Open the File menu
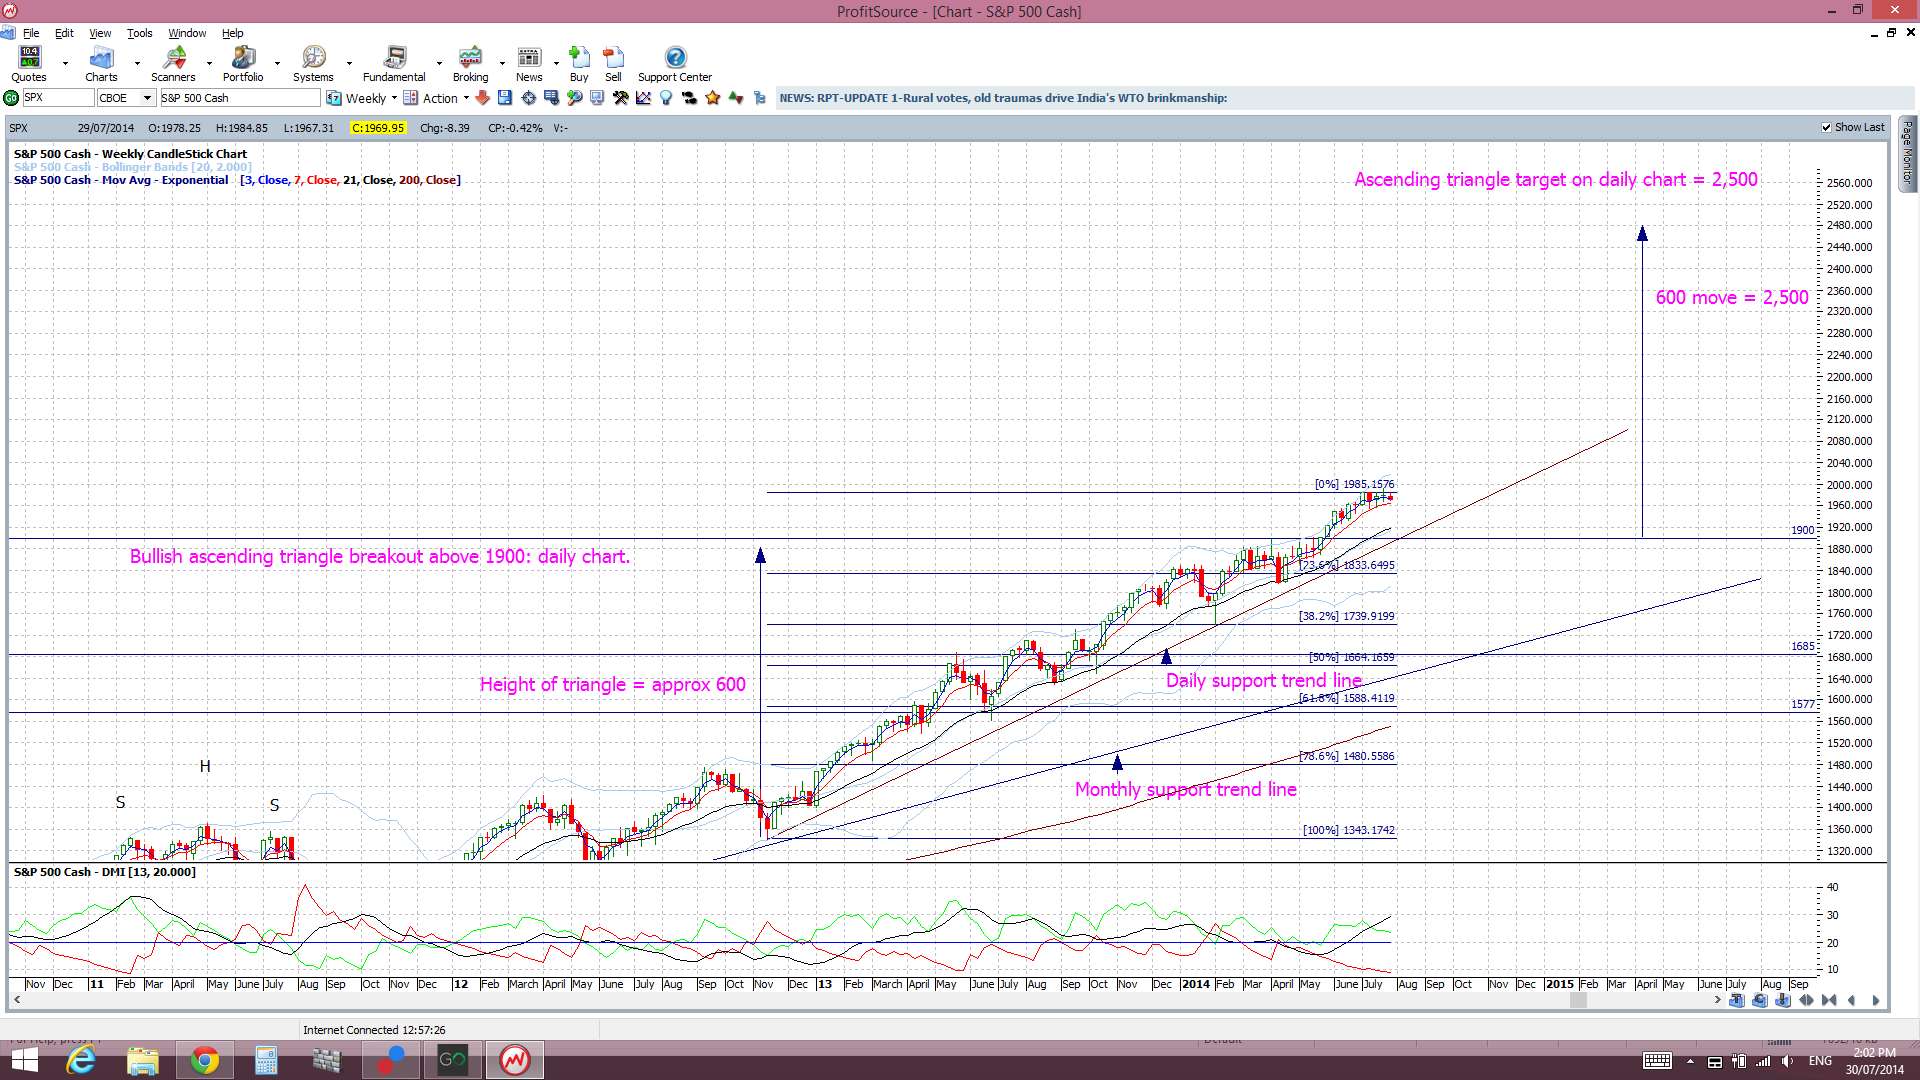This screenshot has width=1920, height=1080. point(31,33)
